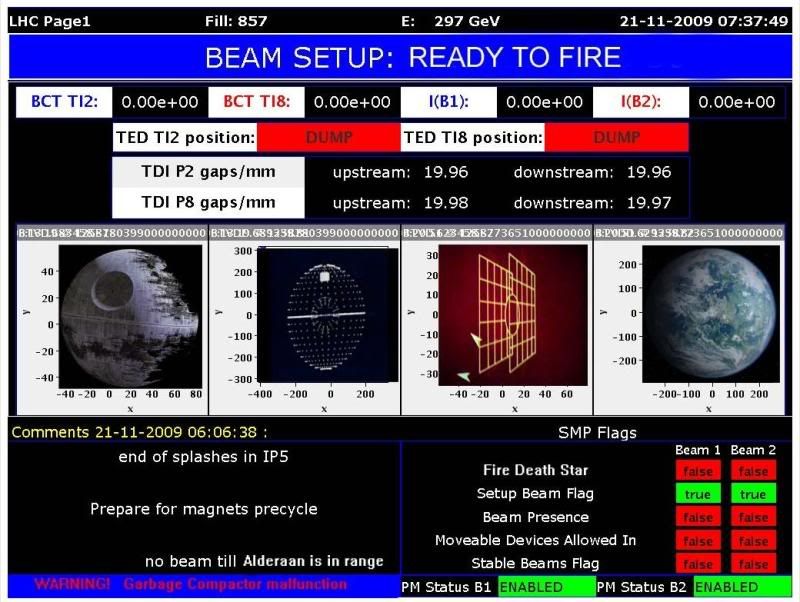This screenshot has height=602, width=800.
Task: Click the BCT TI2 label
Action: pos(64,102)
